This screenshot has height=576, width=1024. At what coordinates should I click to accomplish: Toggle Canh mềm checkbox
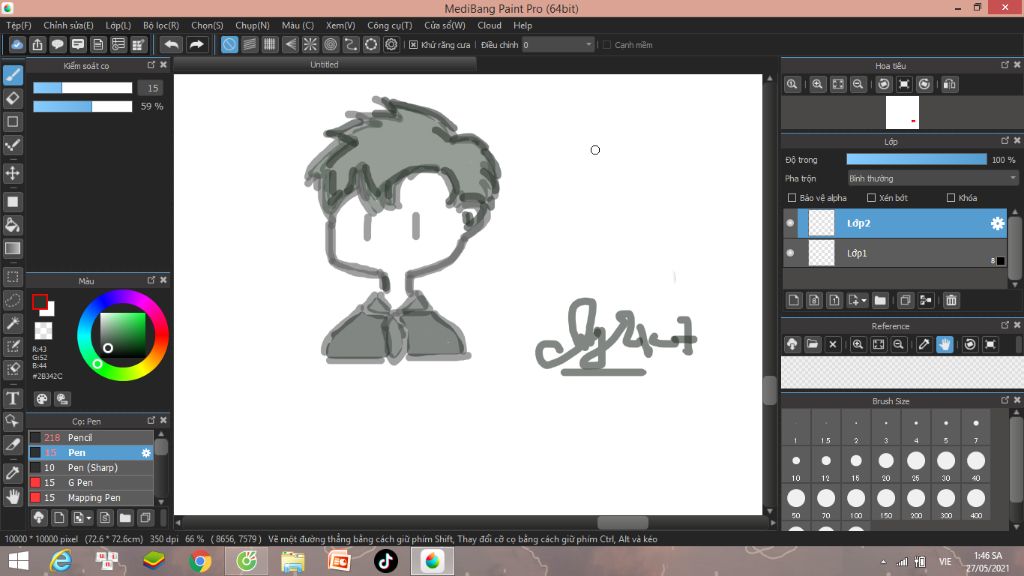click(607, 45)
